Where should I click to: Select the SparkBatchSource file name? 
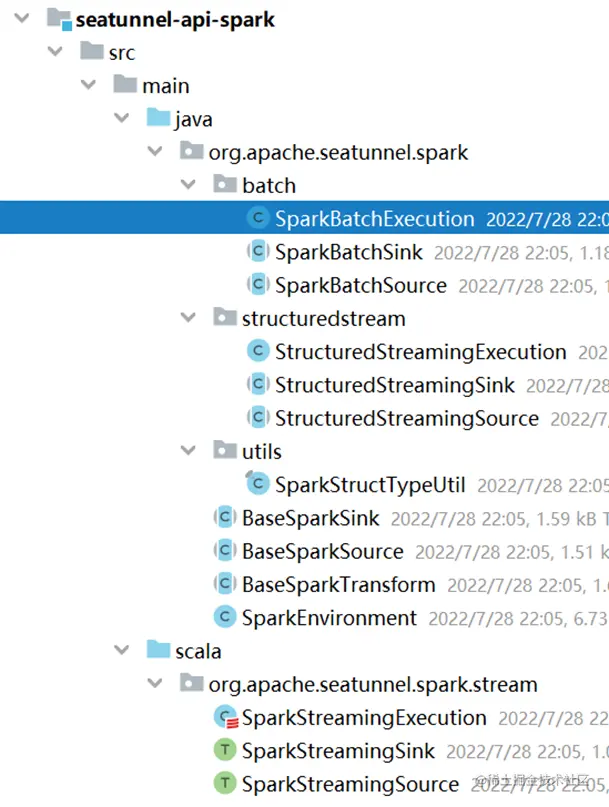(361, 285)
